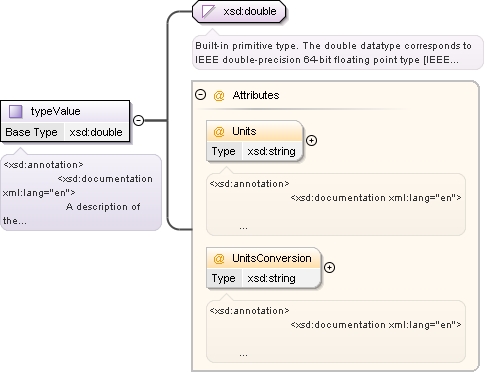491x373 pixels.
Task: Click the @ icon beside Attributes heading
Action: point(219,96)
